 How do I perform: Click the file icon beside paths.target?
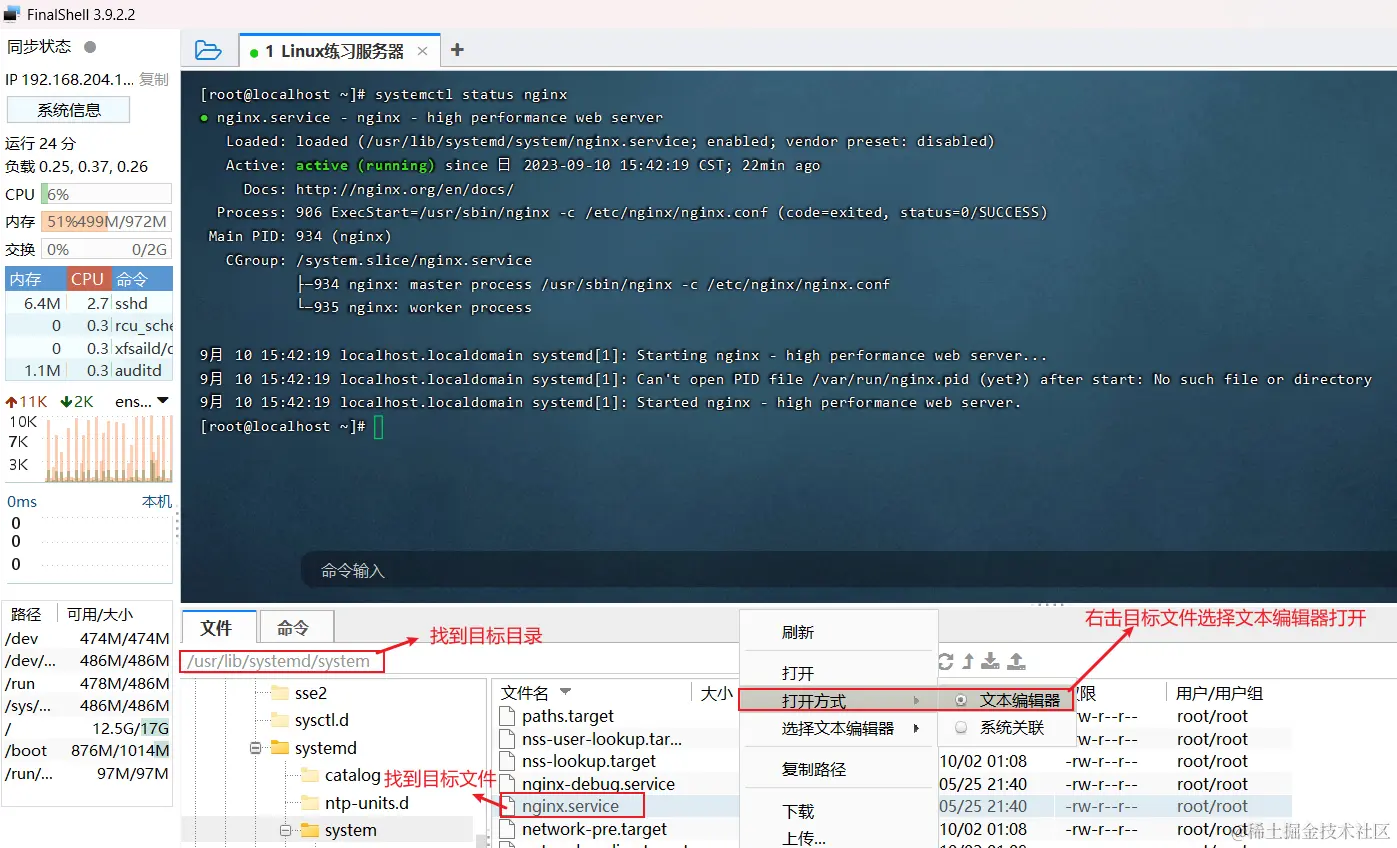pos(507,716)
